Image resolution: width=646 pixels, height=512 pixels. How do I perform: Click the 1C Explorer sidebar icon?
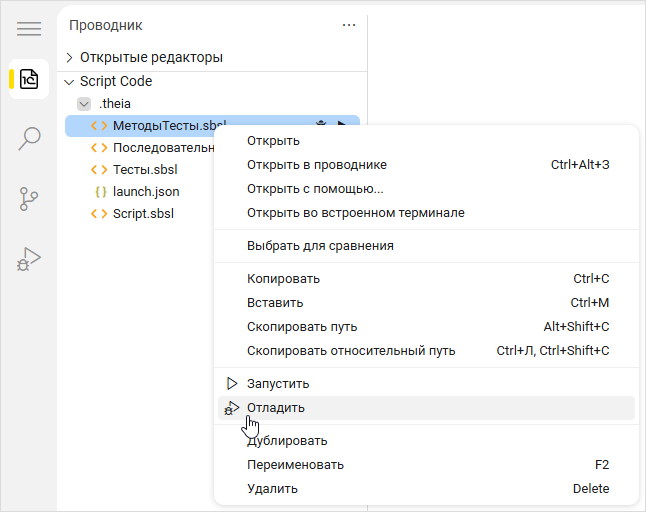click(28, 79)
